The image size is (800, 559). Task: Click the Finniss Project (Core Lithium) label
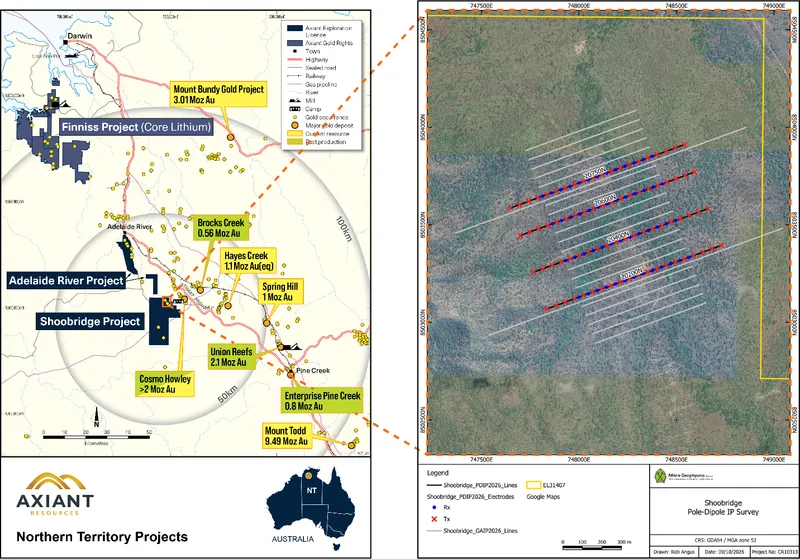point(136,127)
